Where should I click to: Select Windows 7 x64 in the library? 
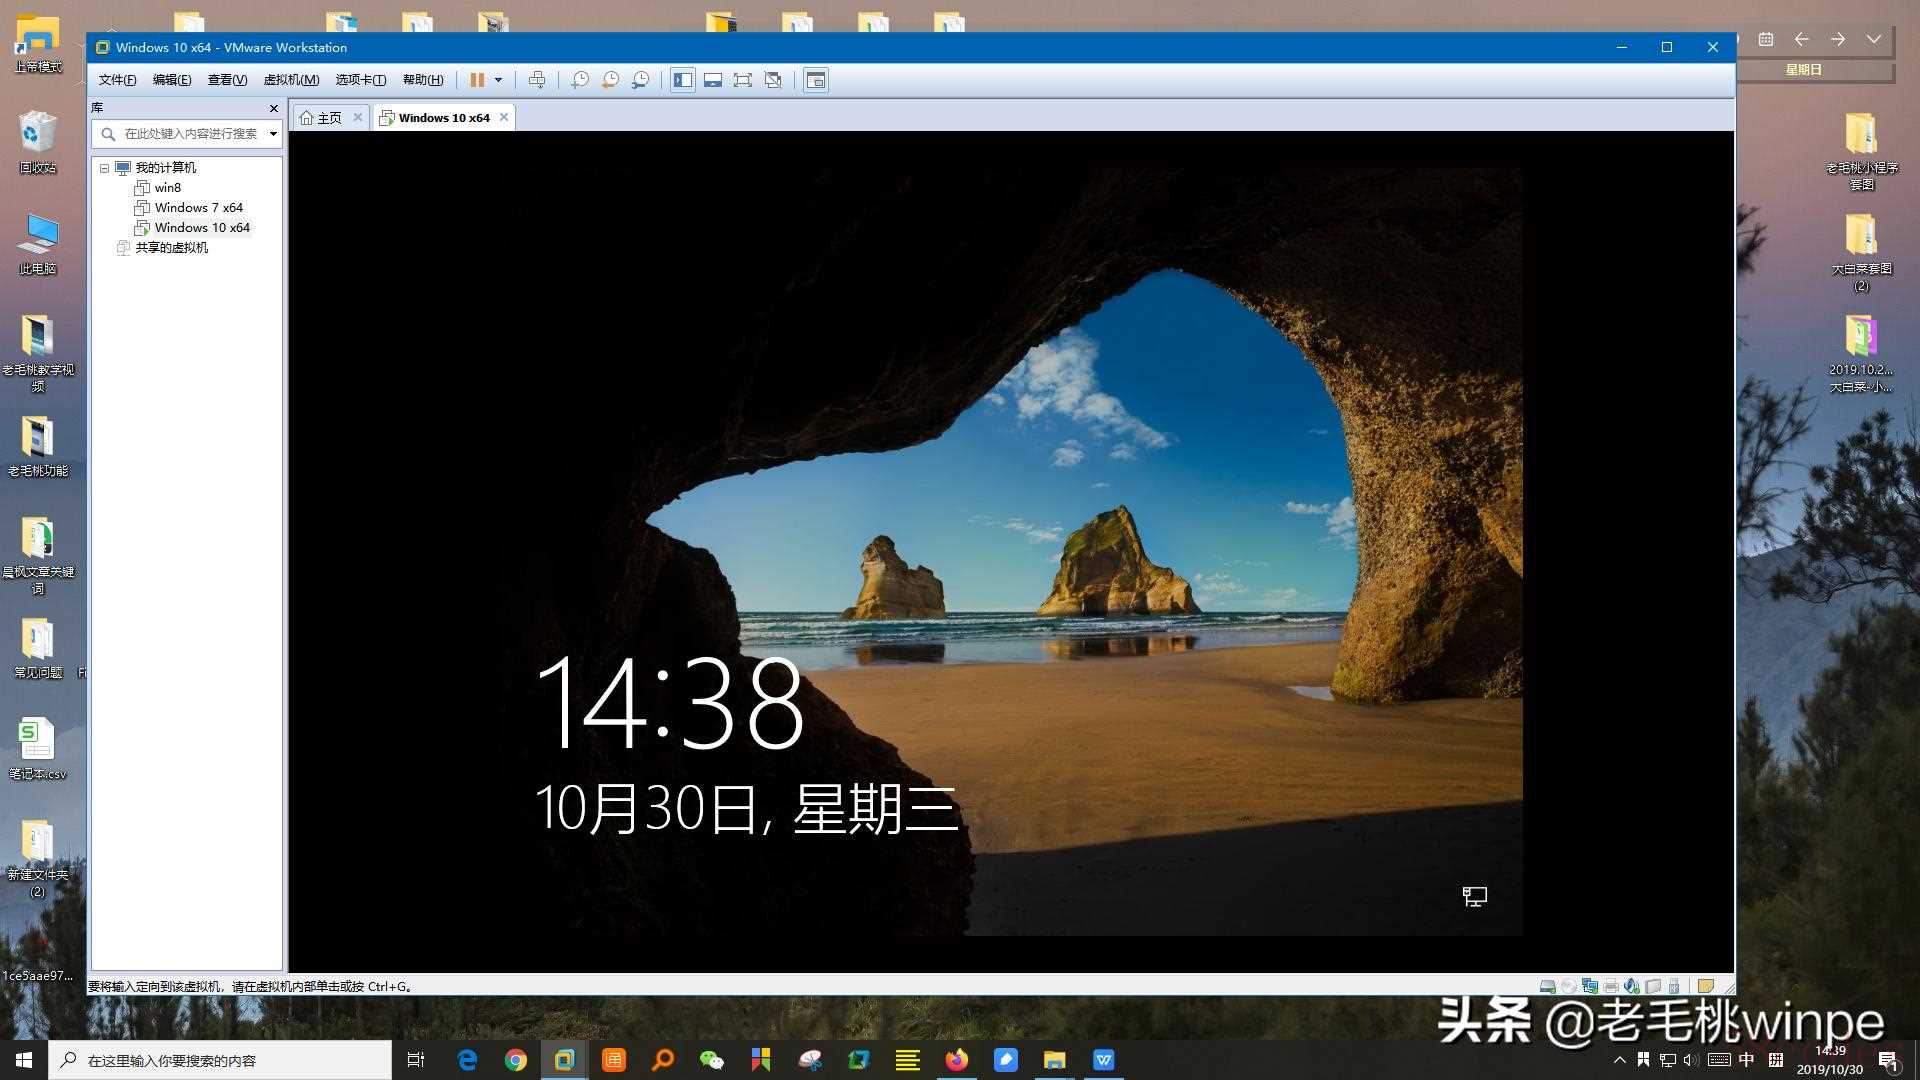198,208
